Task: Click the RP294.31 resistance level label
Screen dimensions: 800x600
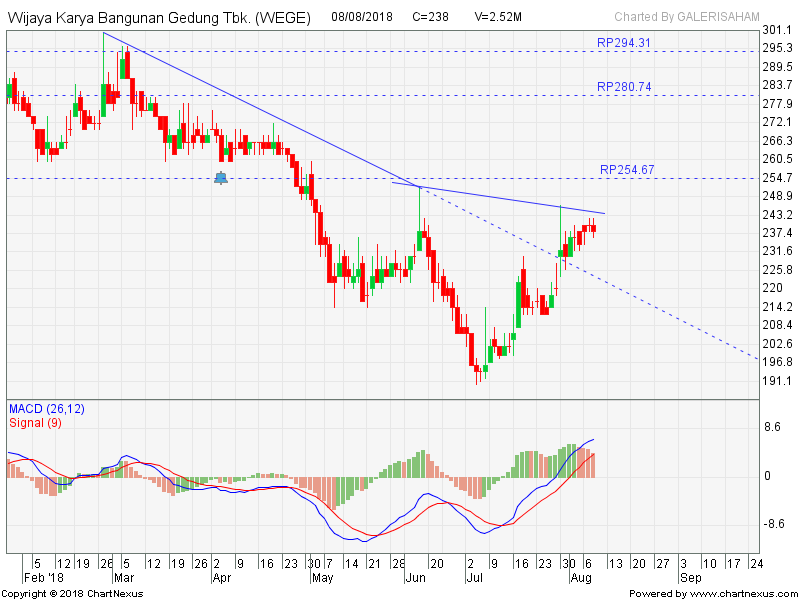Action: [x=623, y=43]
